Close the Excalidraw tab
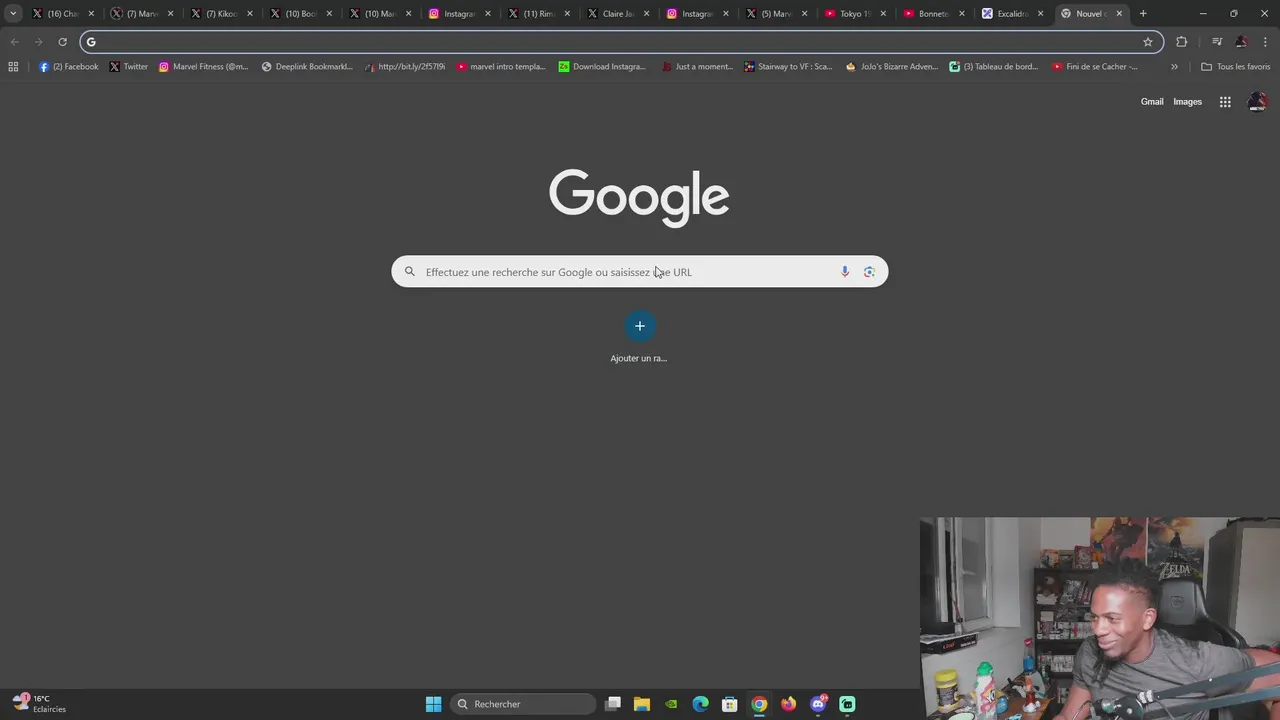 1040,14
